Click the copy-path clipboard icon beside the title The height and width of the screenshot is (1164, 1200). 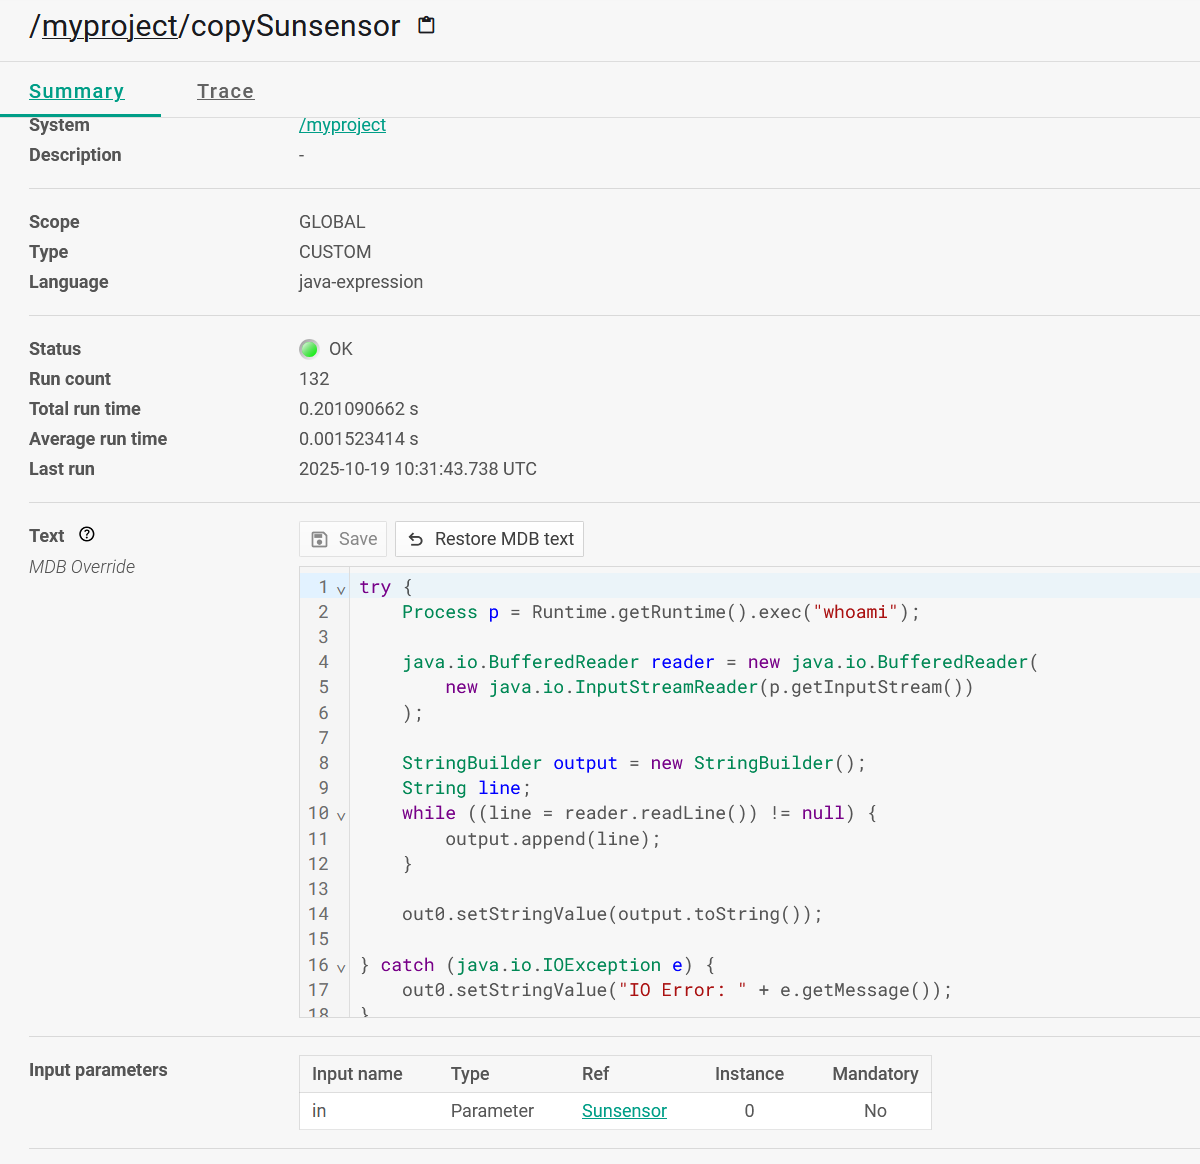(x=427, y=26)
